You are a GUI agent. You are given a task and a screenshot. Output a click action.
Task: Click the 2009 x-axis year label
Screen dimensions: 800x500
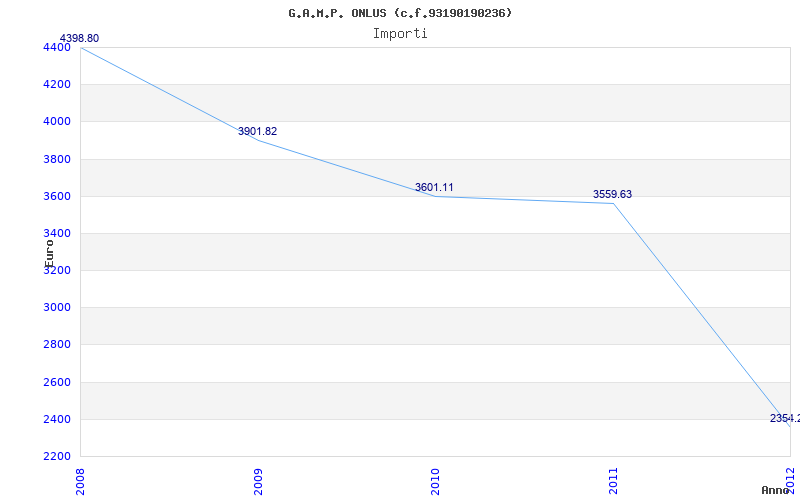coord(258,479)
